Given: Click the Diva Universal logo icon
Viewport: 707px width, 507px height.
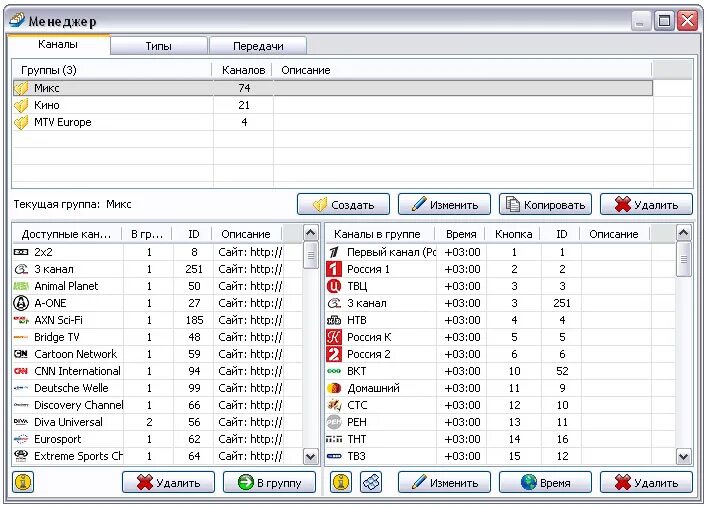Looking at the screenshot, I should 21,422.
